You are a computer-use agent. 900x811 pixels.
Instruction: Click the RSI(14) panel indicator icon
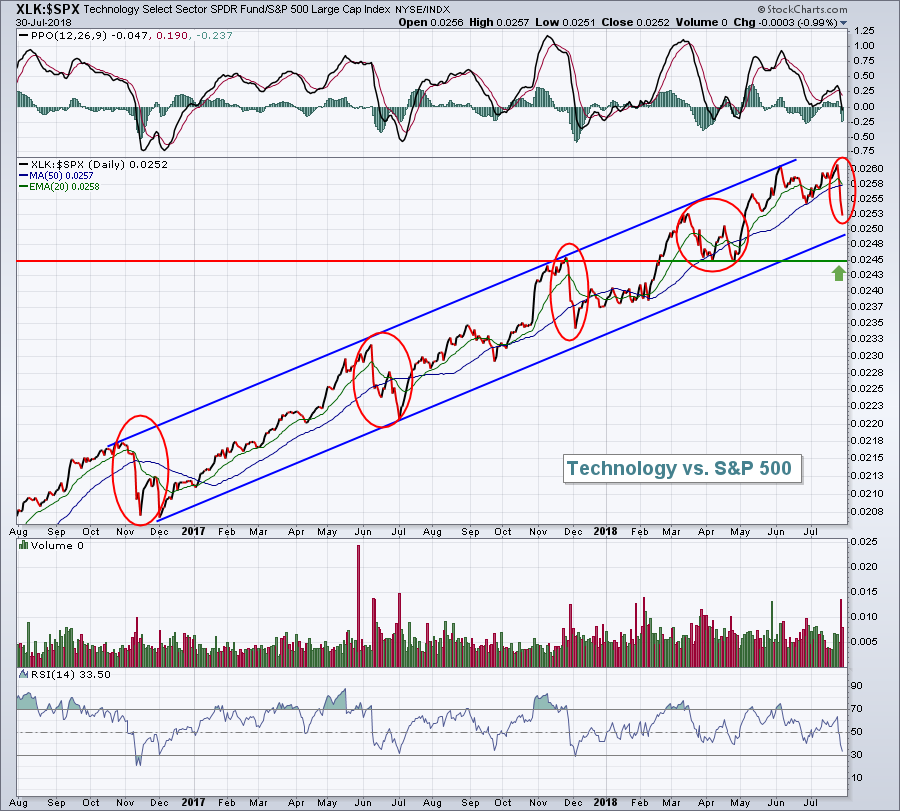pyautogui.click(x=24, y=674)
